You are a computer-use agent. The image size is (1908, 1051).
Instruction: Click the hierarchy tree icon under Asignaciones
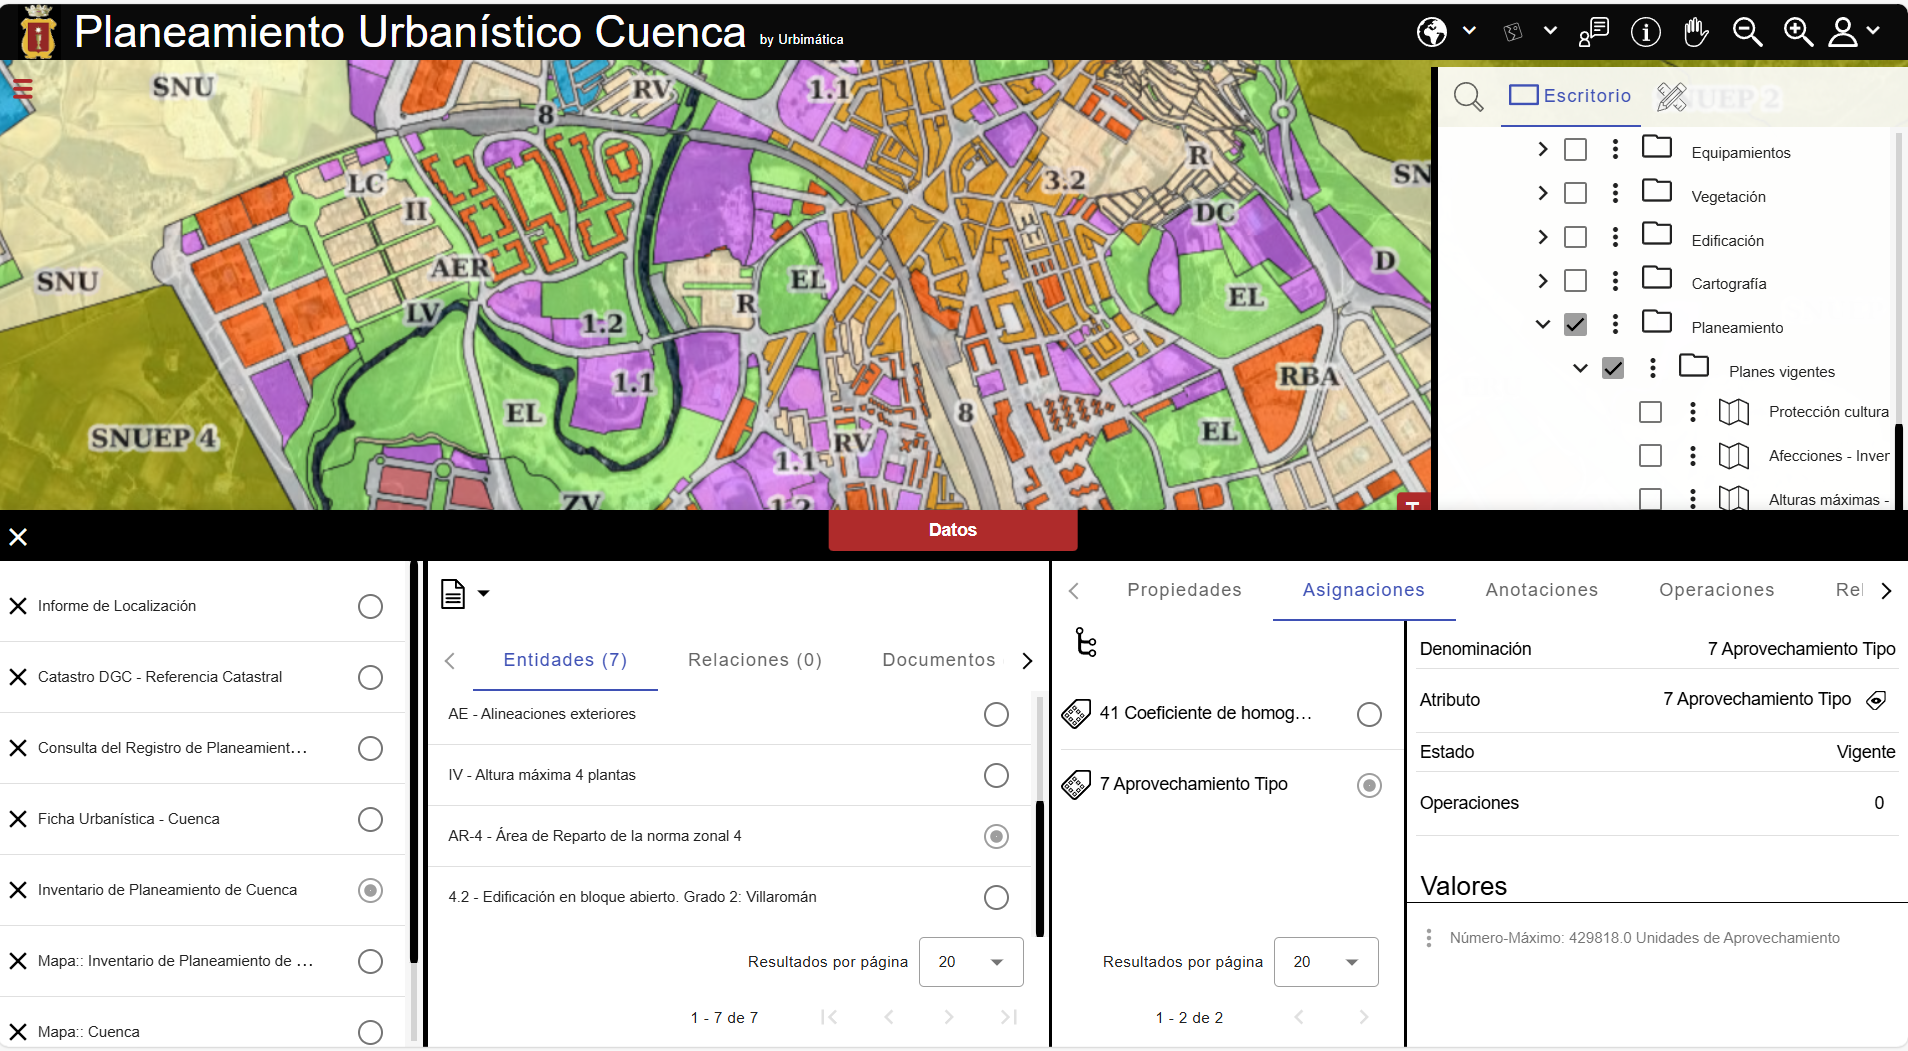[x=1086, y=642]
